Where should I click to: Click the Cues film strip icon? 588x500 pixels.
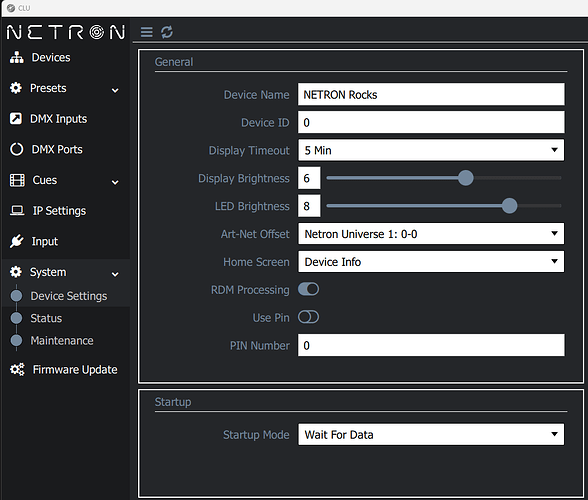(x=17, y=180)
